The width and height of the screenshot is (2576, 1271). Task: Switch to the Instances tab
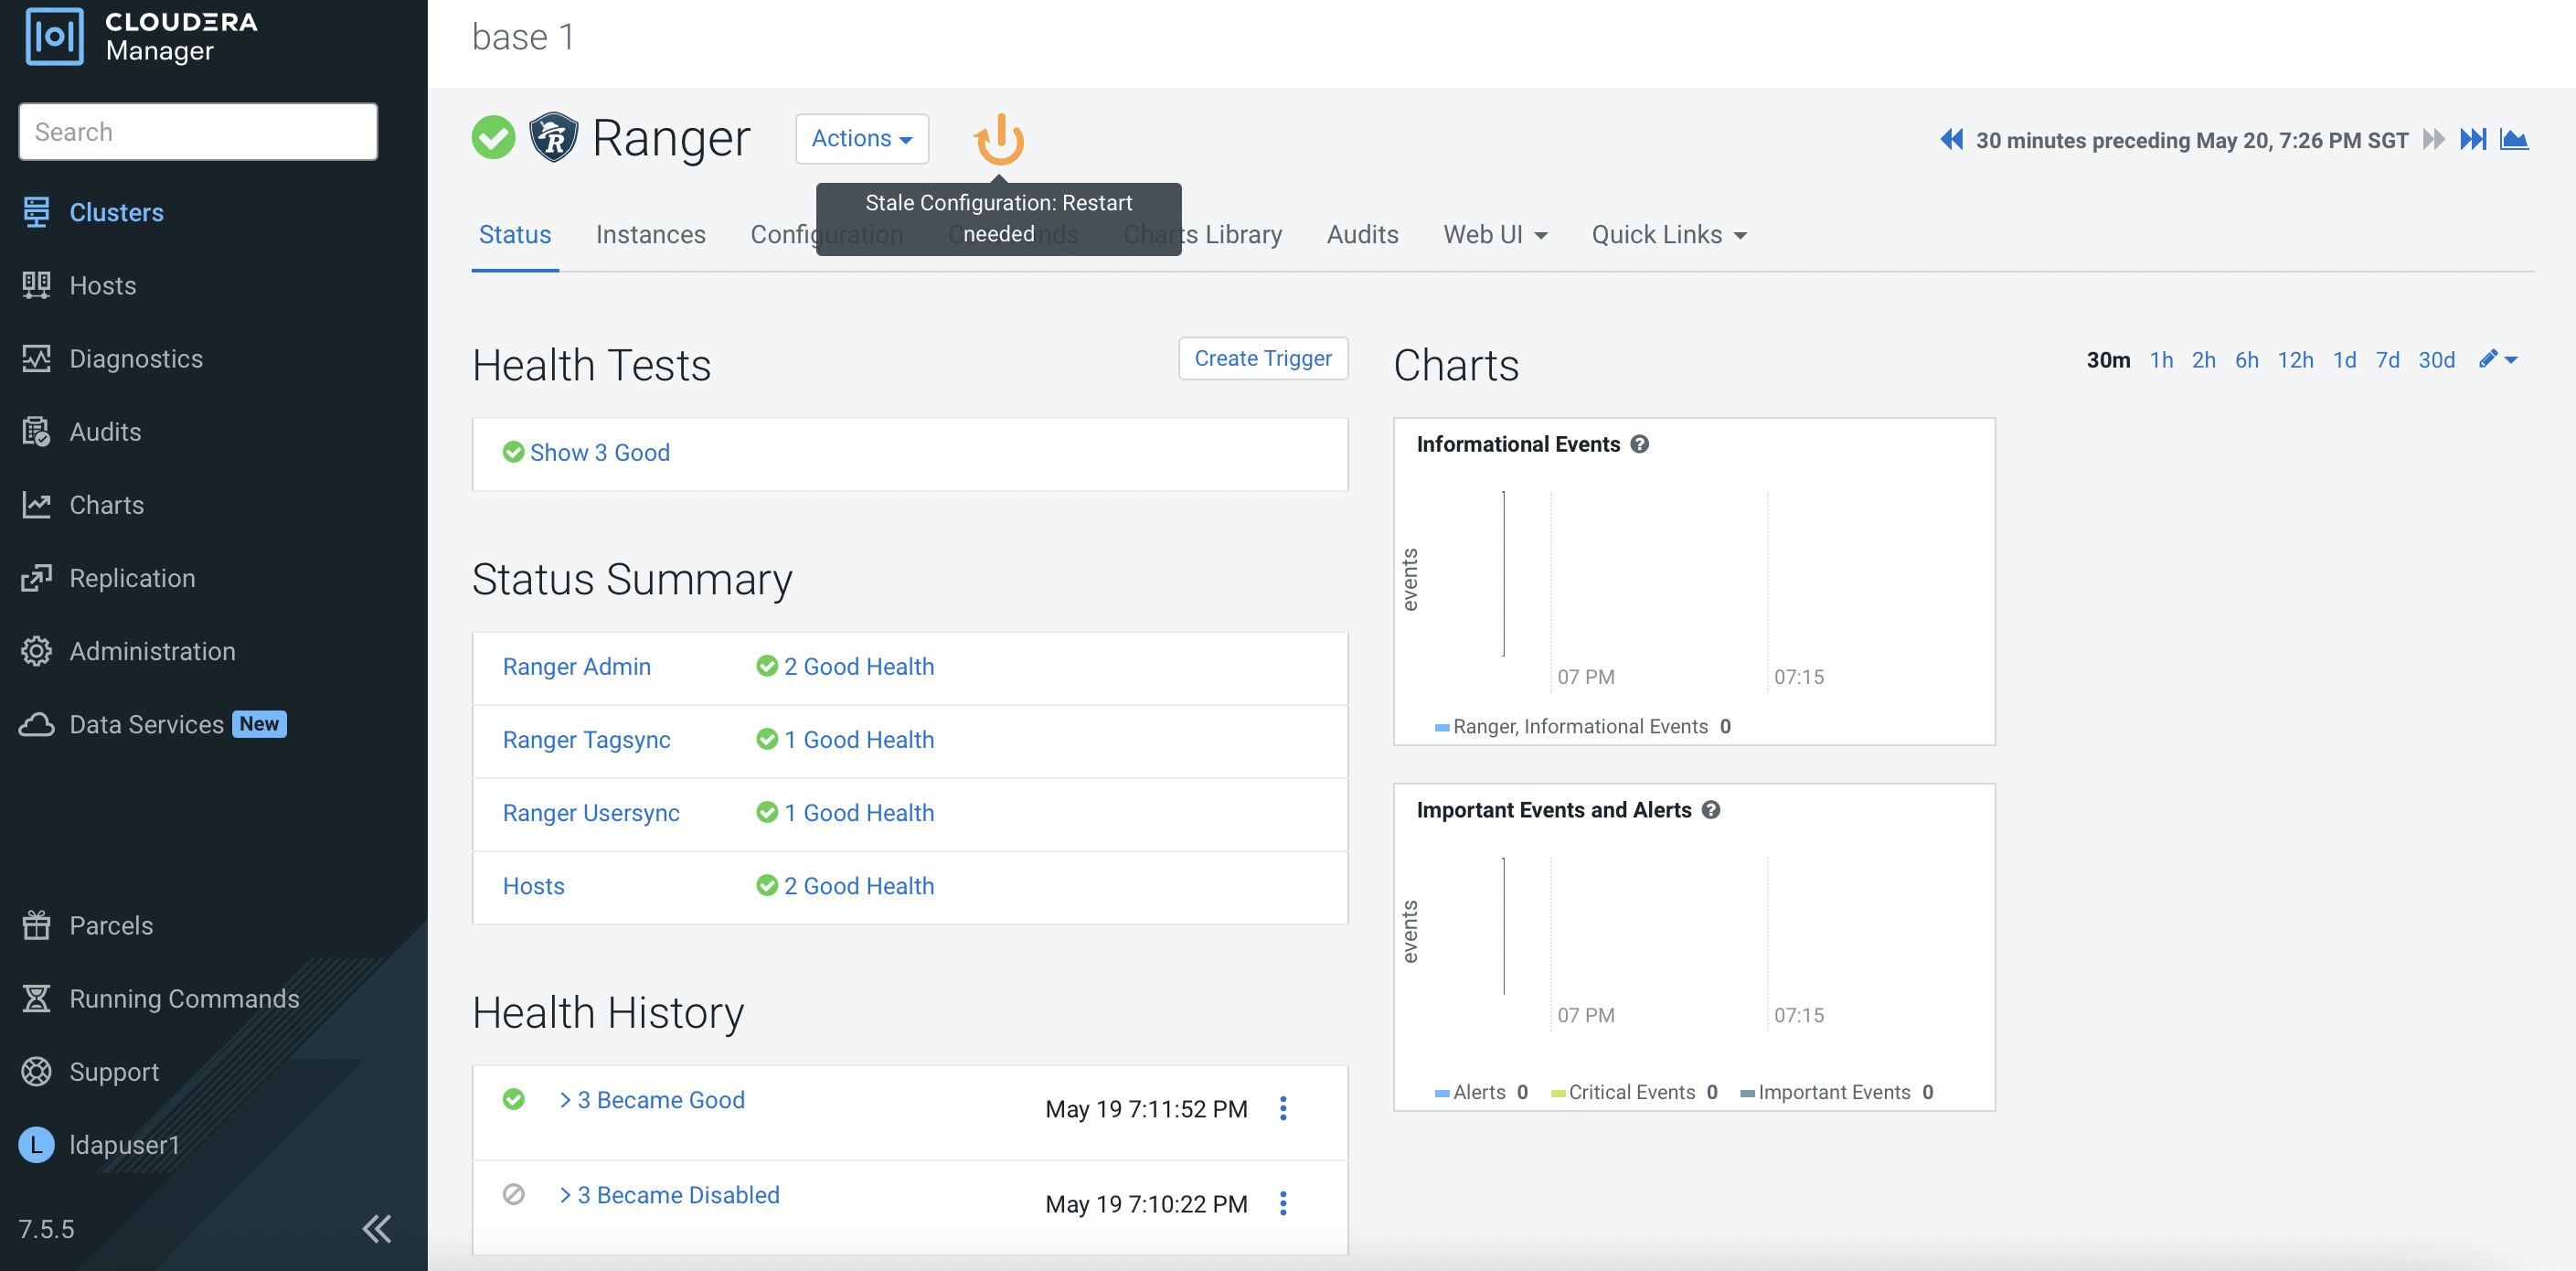tap(650, 235)
